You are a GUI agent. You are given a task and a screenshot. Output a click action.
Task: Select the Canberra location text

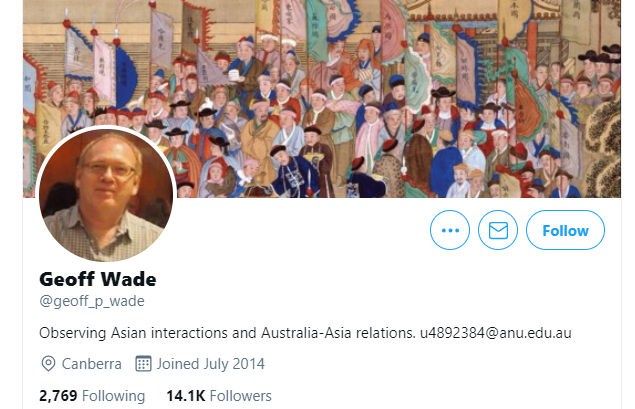coord(92,364)
